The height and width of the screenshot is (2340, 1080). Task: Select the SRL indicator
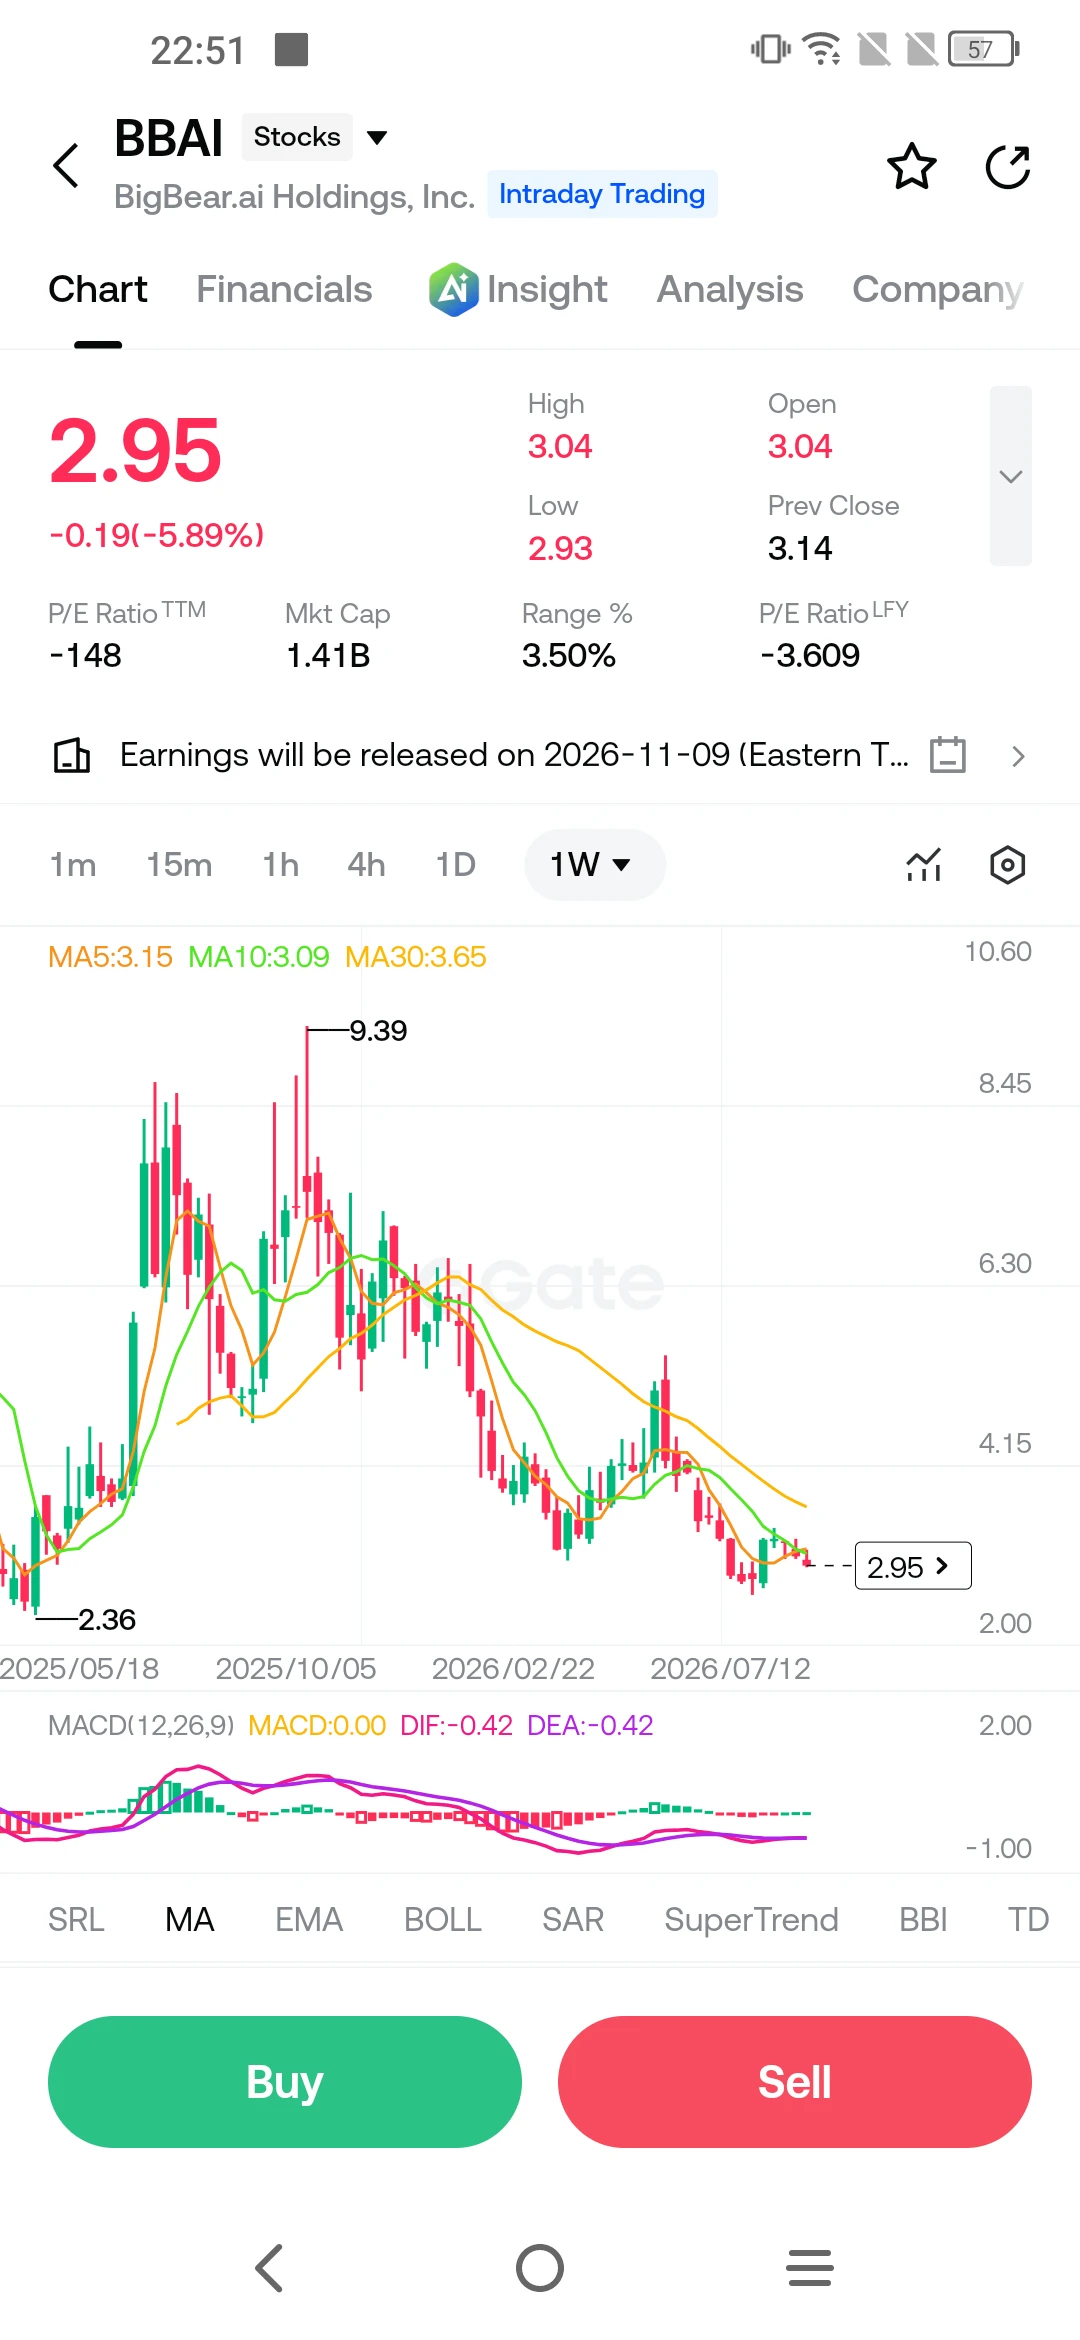pos(76,1920)
